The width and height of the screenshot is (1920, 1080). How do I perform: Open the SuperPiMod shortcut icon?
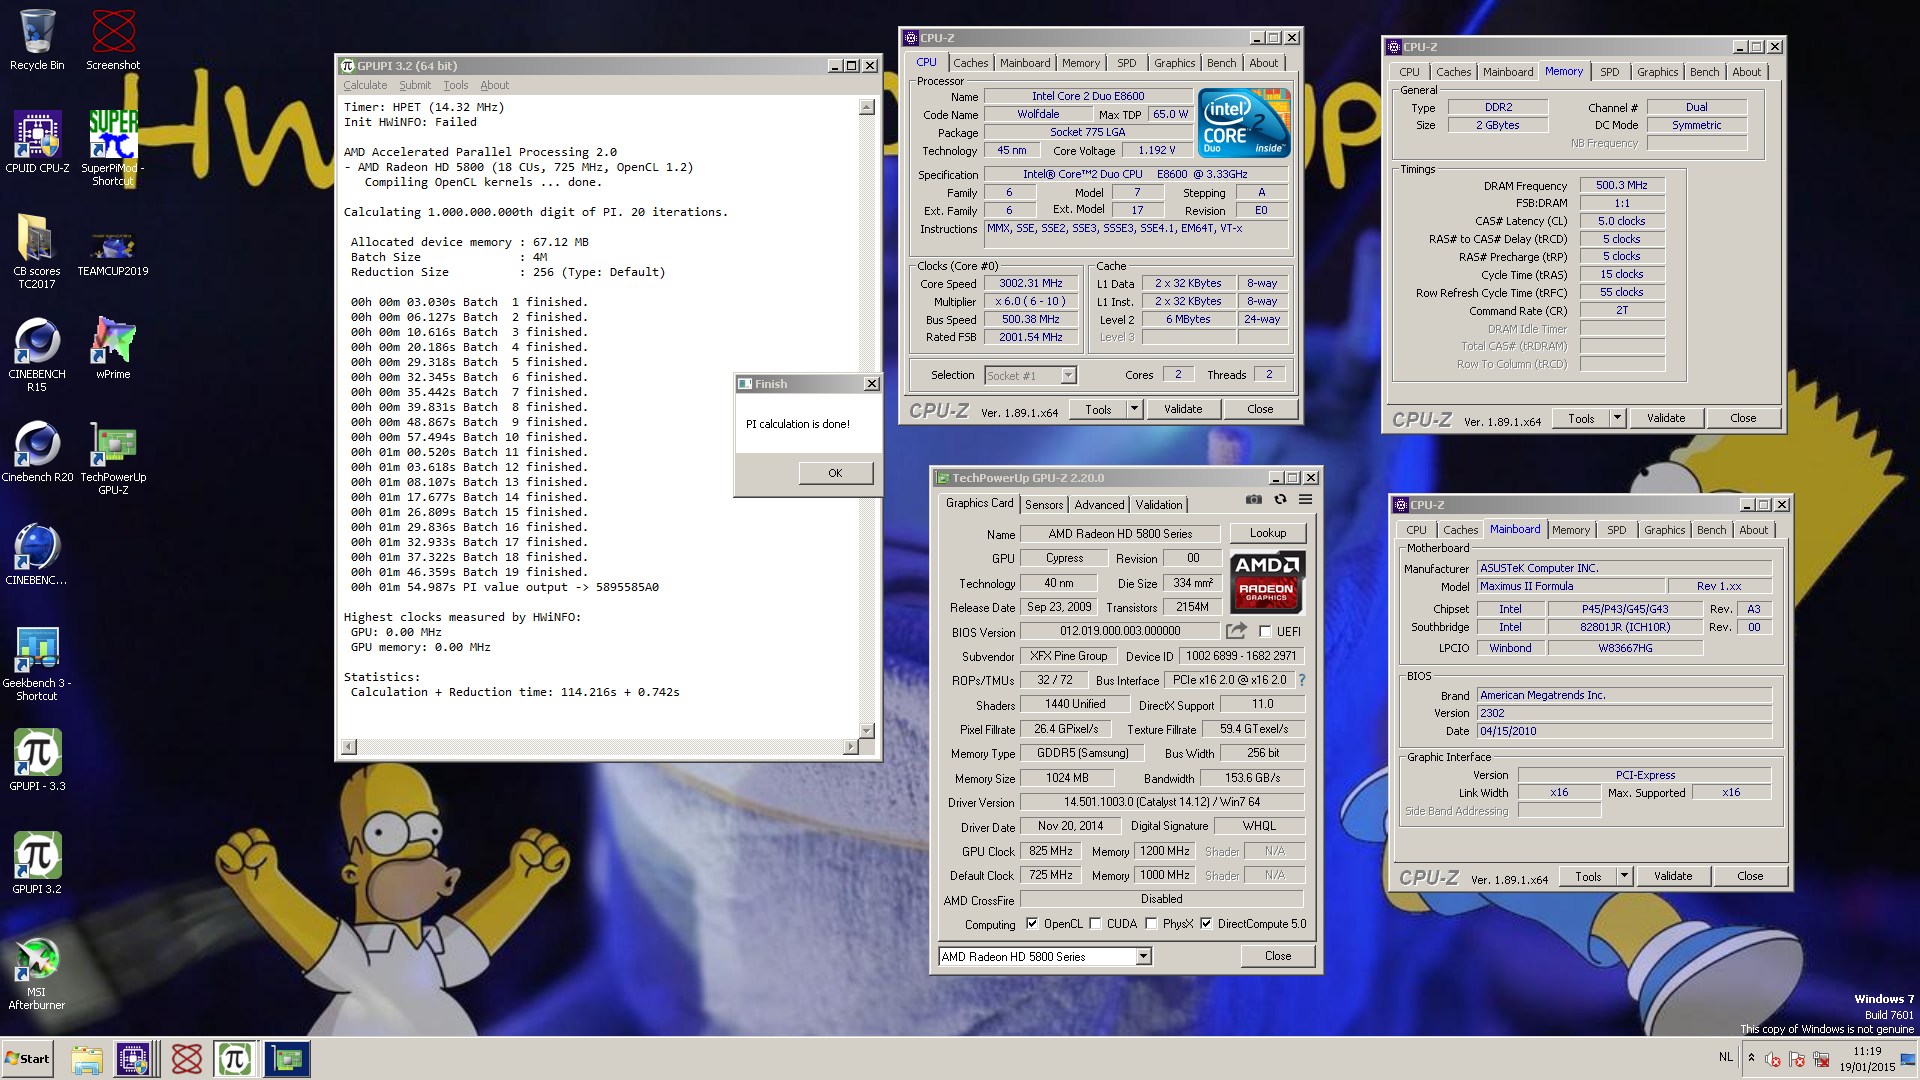pos(113,148)
